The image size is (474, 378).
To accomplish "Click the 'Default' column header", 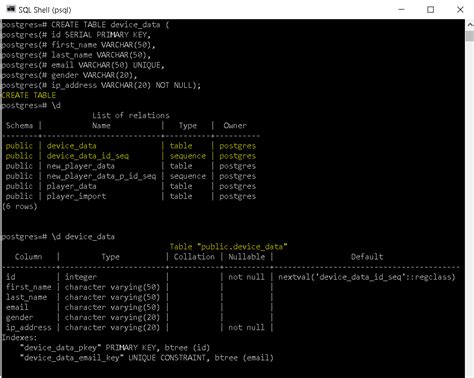I will [x=367, y=257].
